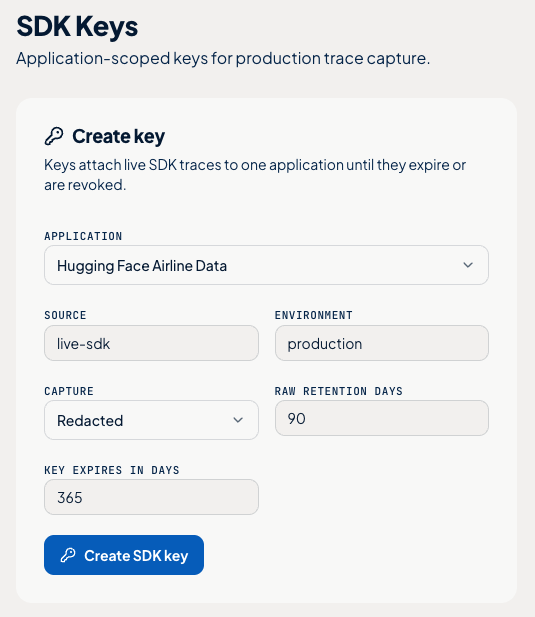Click the RAW RETENTION DAYS label
Image resolution: width=535 pixels, height=617 pixels.
coord(339,391)
